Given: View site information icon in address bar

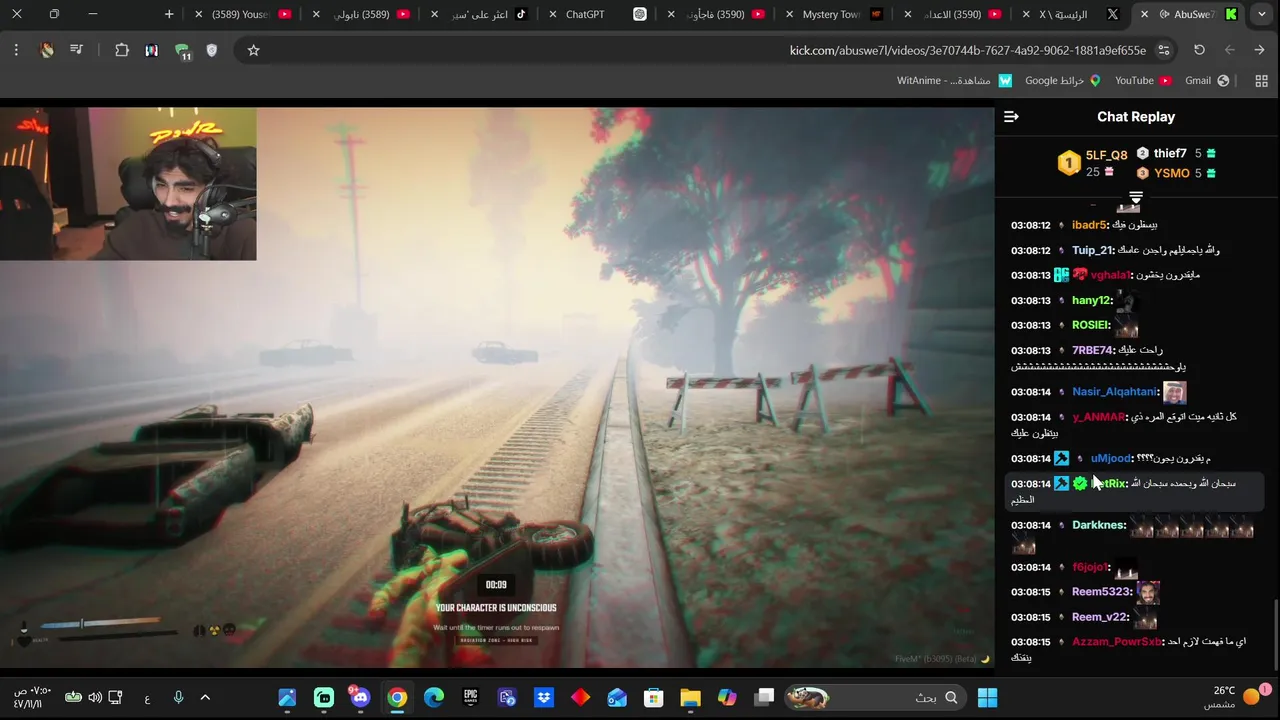Looking at the screenshot, I should (1163, 50).
